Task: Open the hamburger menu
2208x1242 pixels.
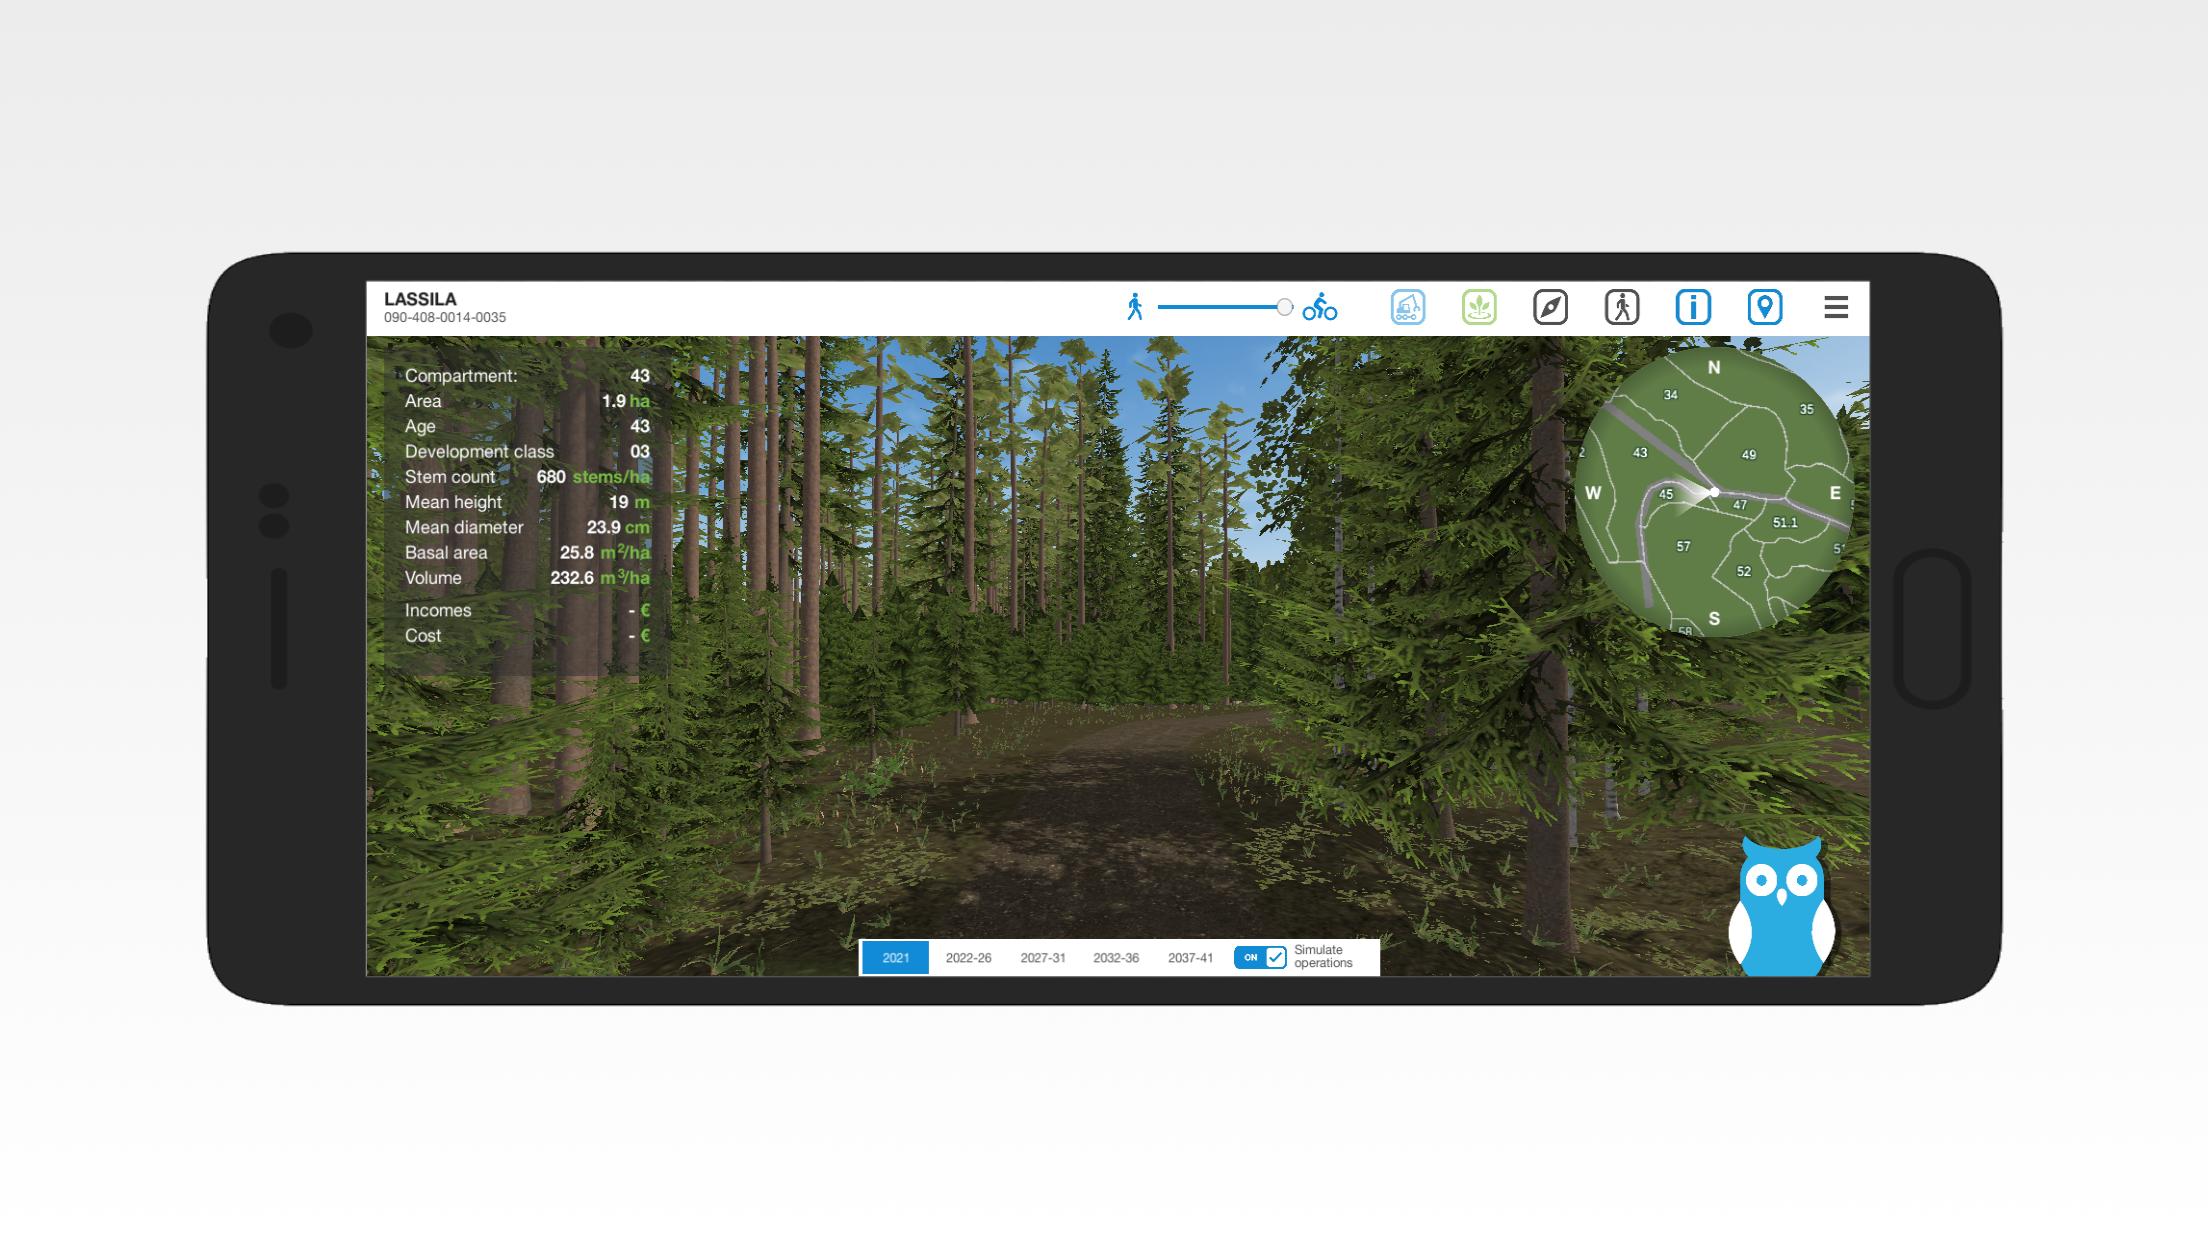Action: pos(1836,307)
